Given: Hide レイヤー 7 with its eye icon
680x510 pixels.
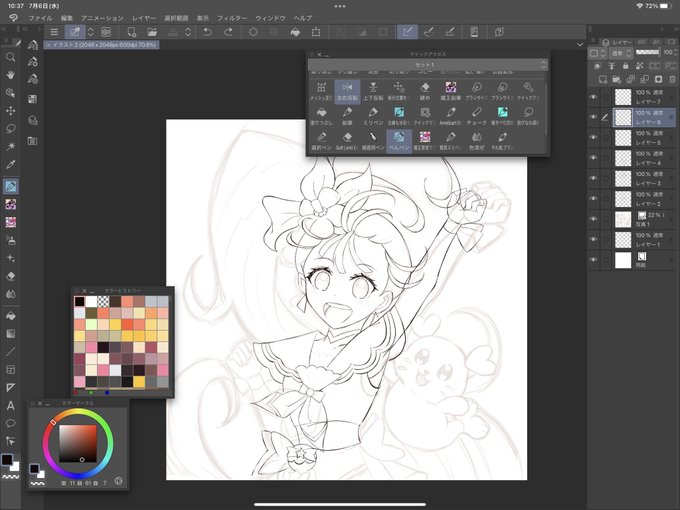Looking at the screenshot, I should tap(593, 97).
